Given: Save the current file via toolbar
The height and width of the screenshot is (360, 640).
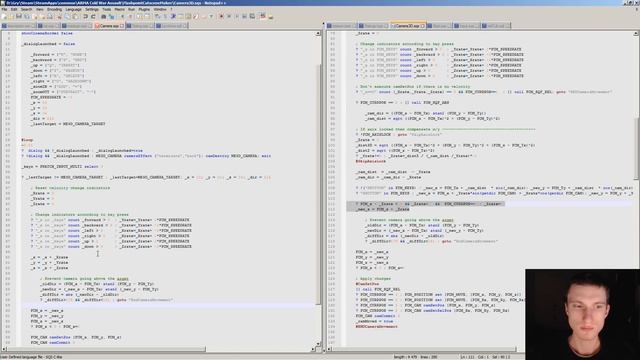Looking at the screenshot, I should click(19, 16).
